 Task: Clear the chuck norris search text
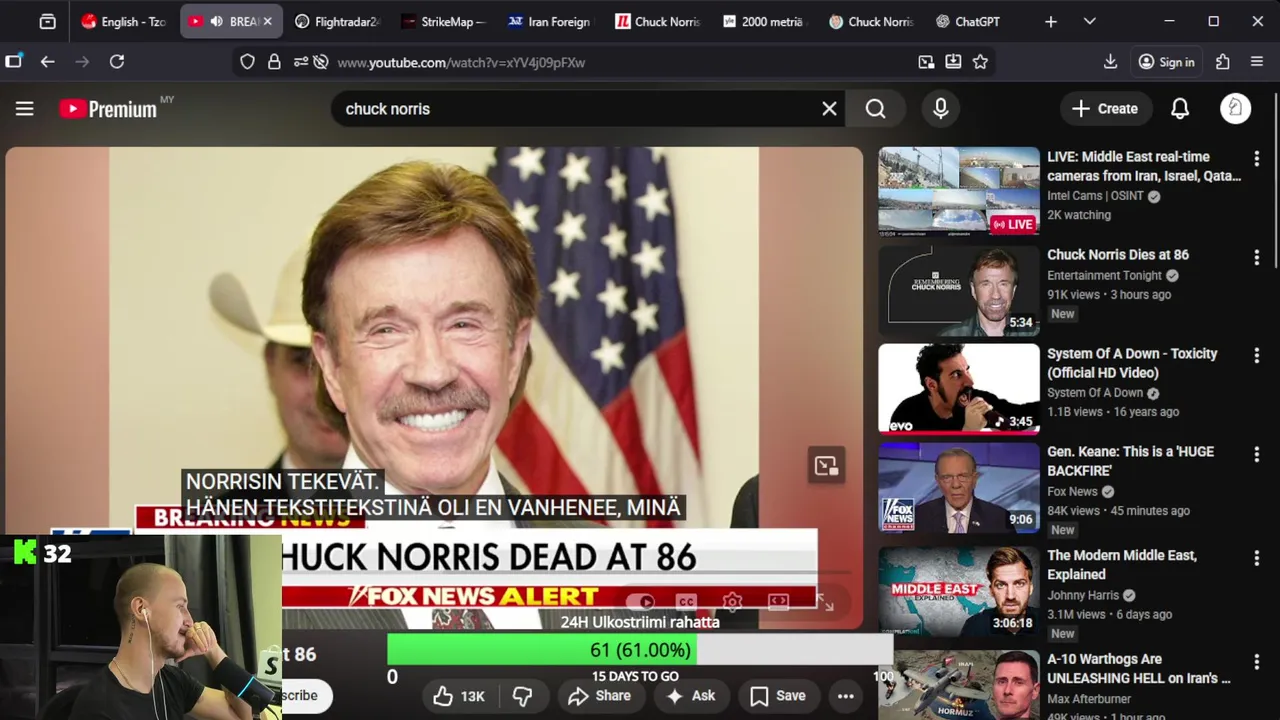[x=829, y=109]
